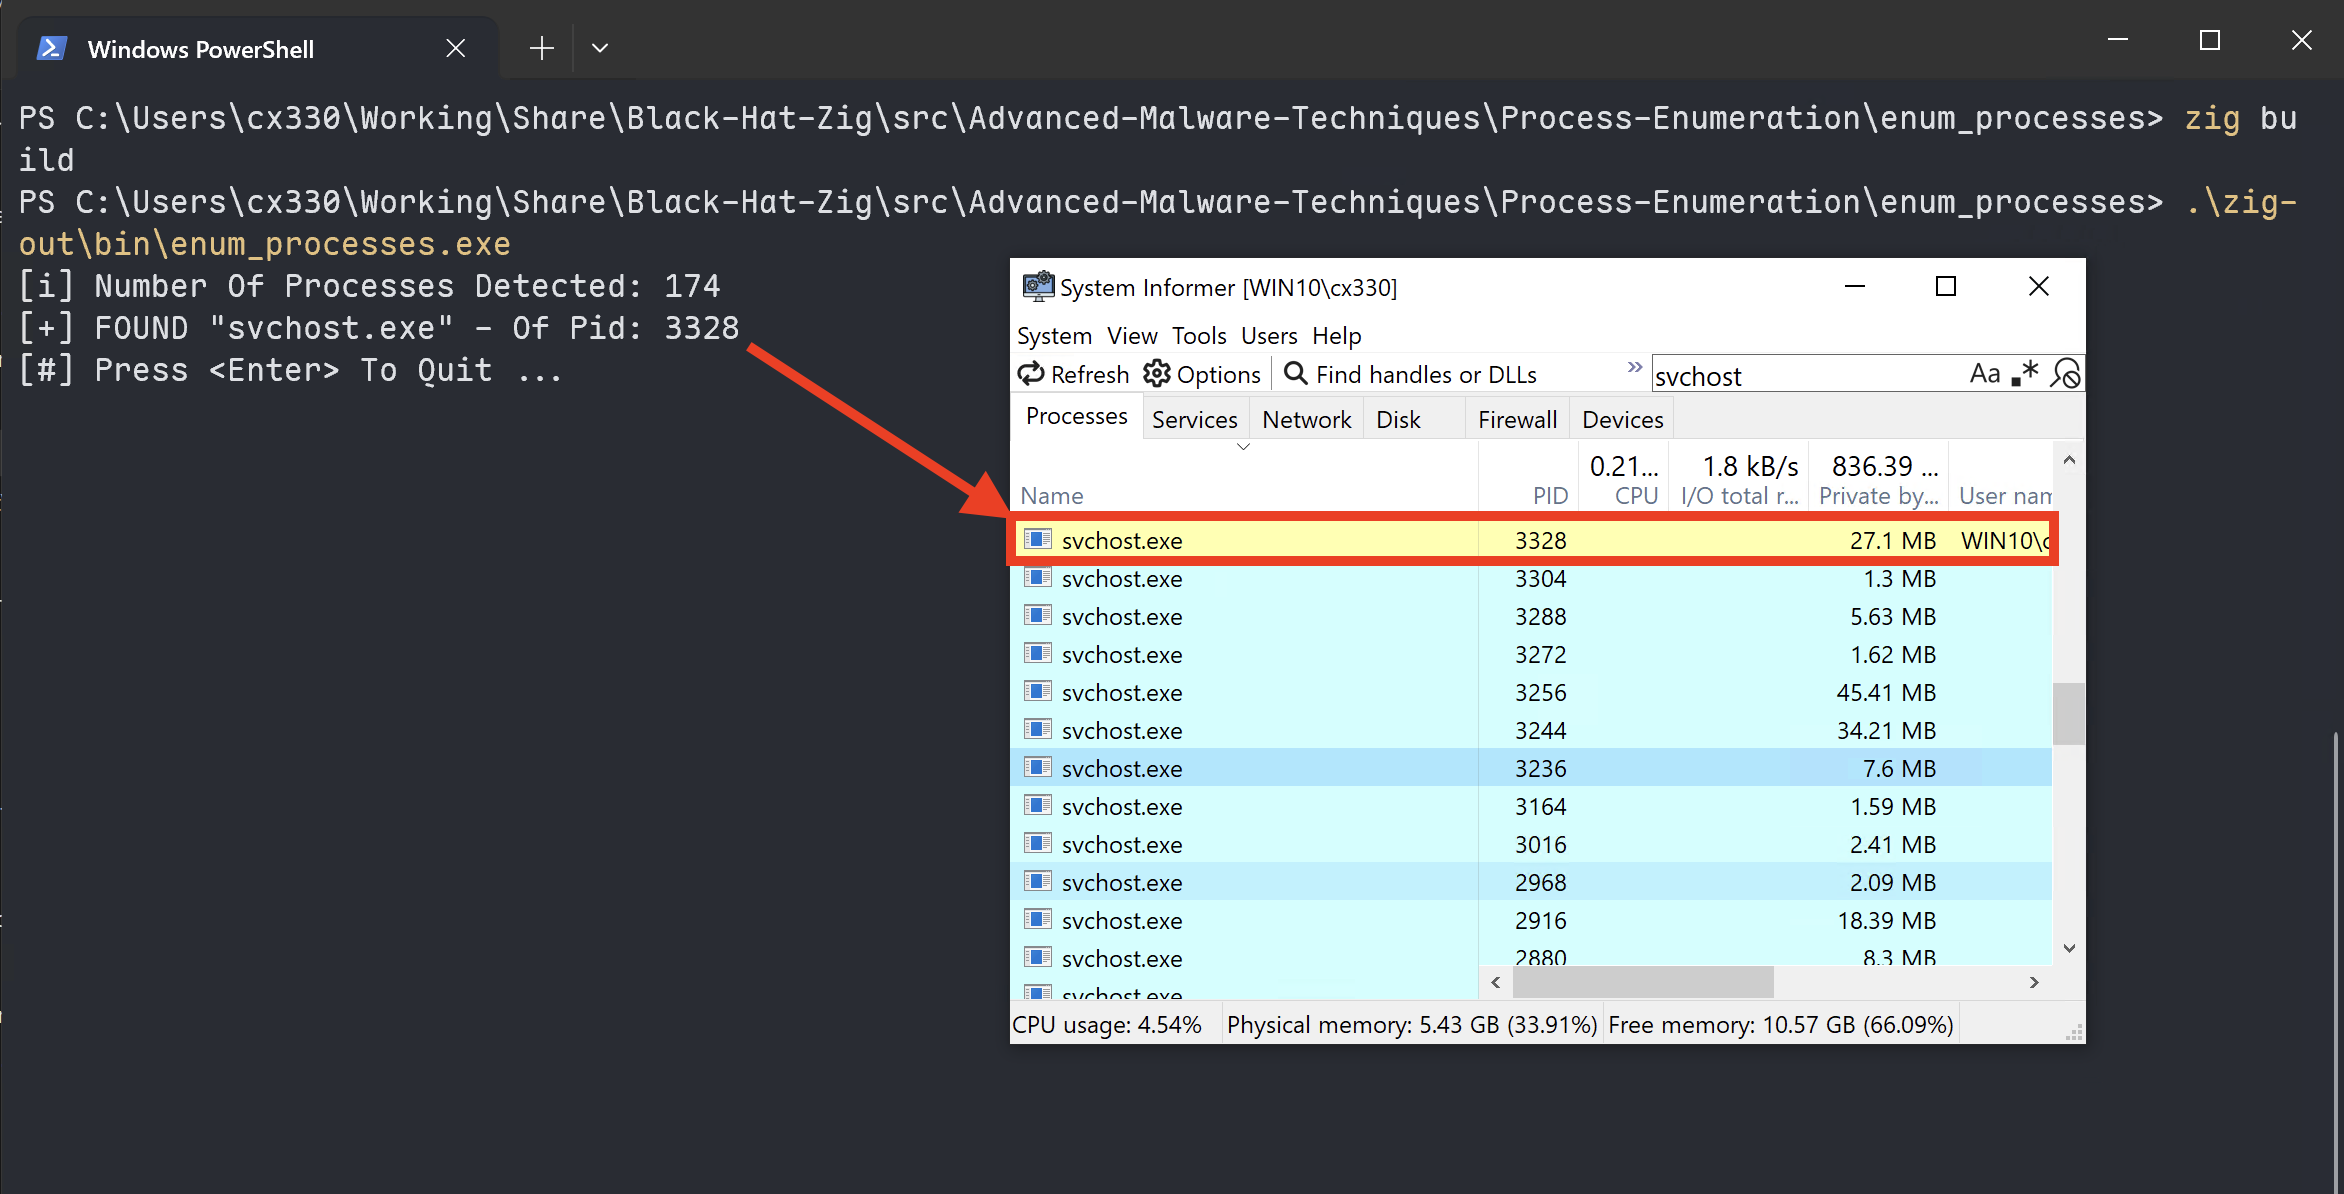The width and height of the screenshot is (2344, 1194).
Task: Sort by the PID column header
Action: point(1549,496)
